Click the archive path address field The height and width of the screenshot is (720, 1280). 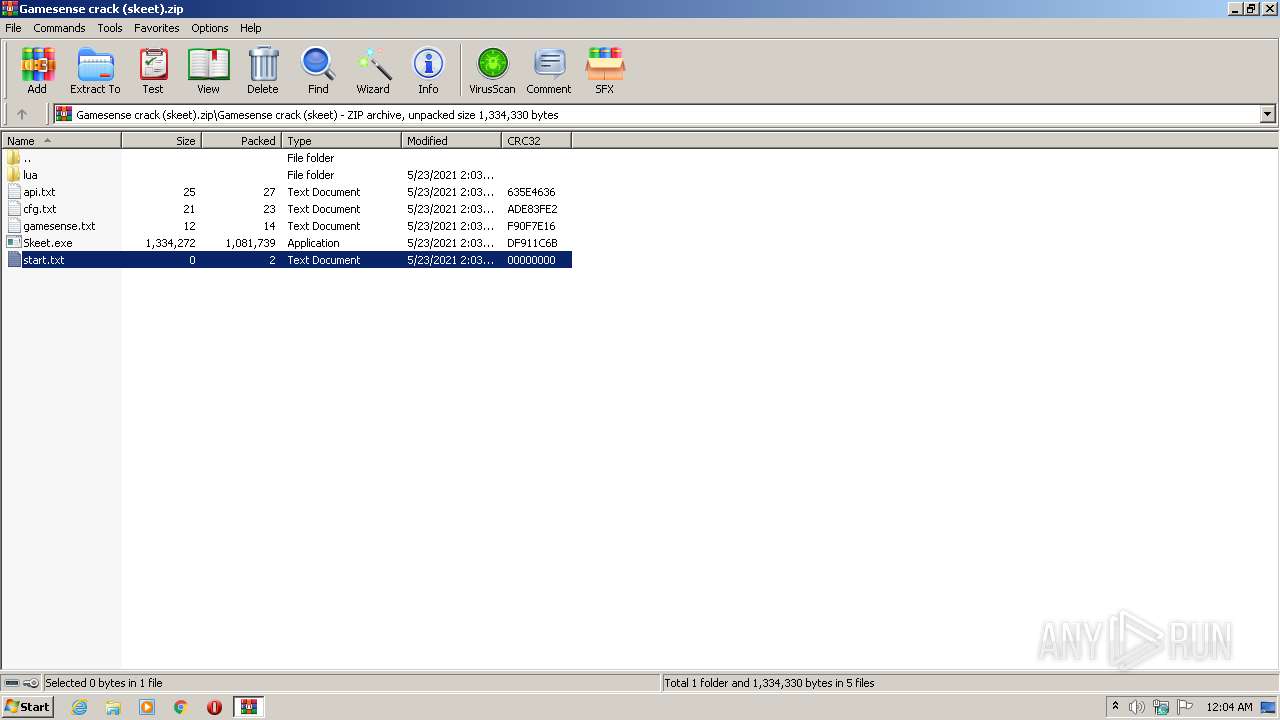point(657,114)
